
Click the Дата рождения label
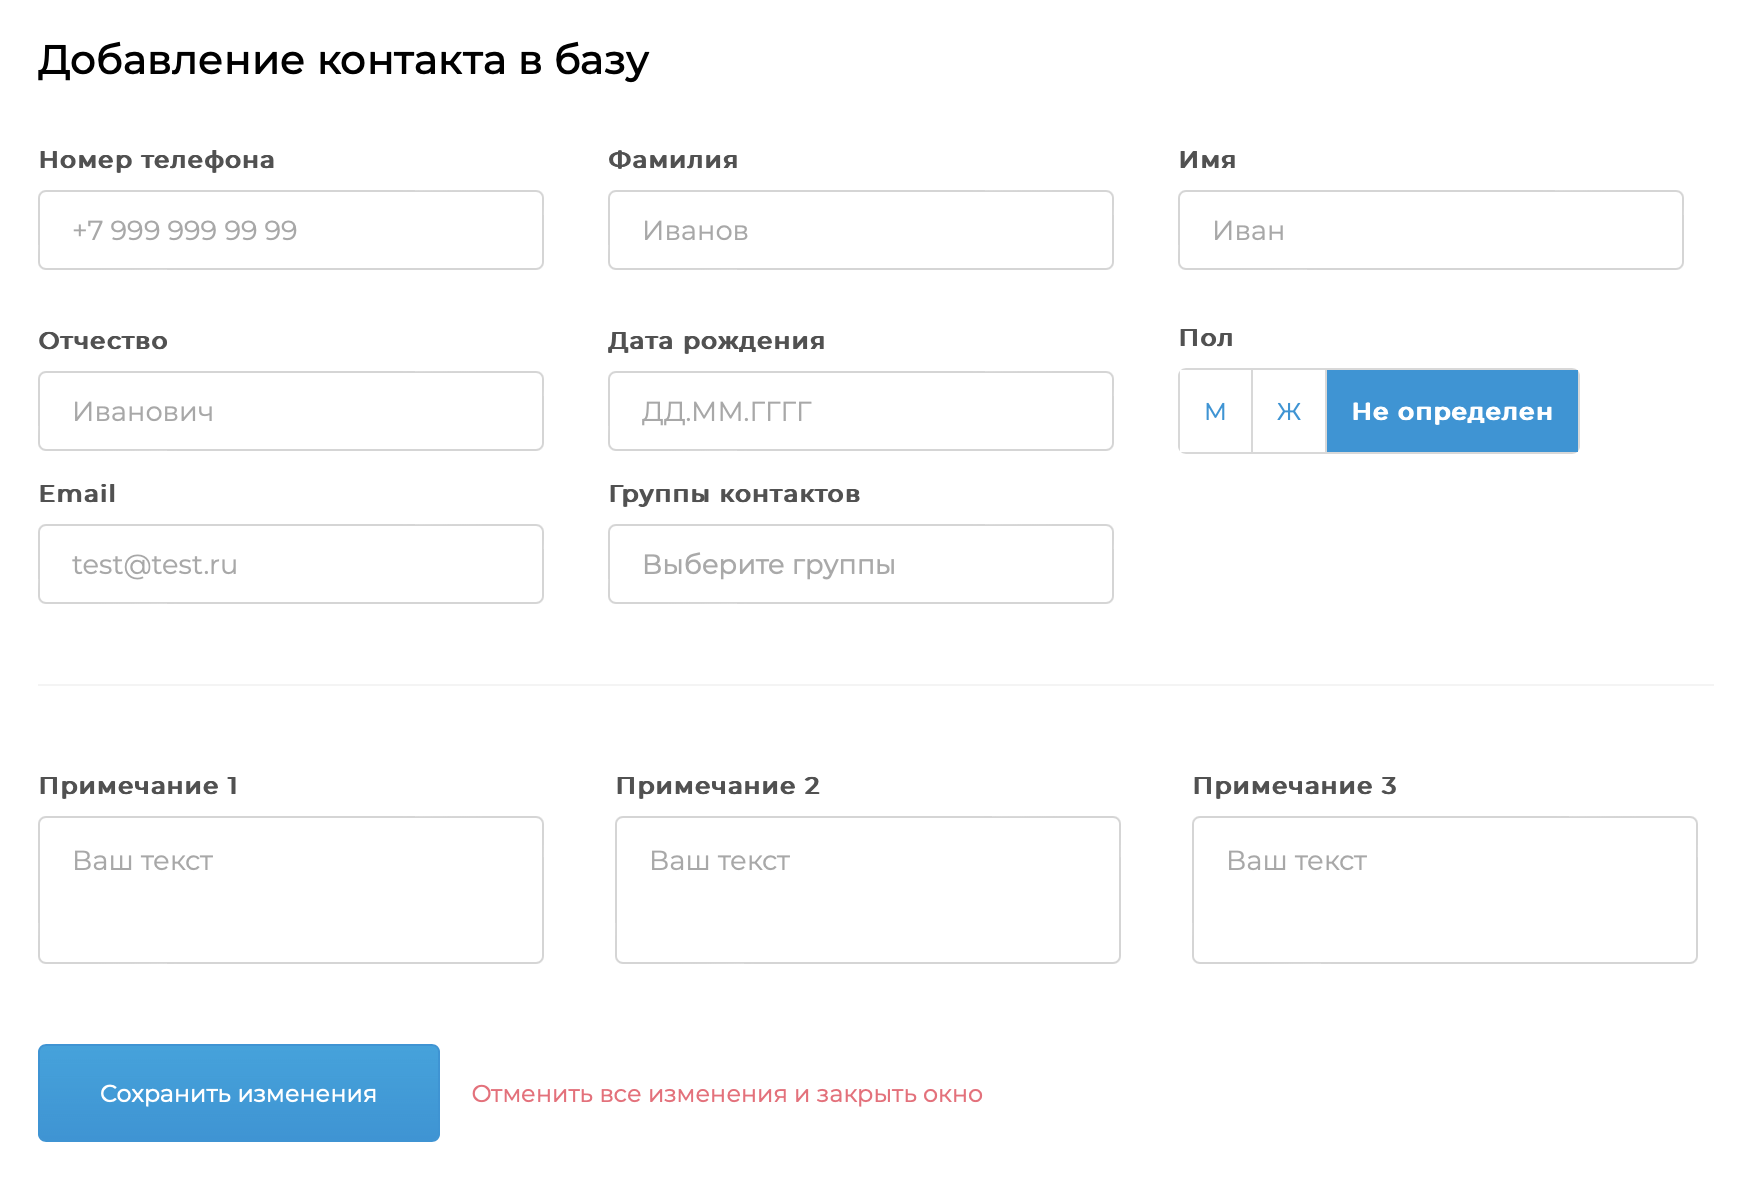point(716,341)
